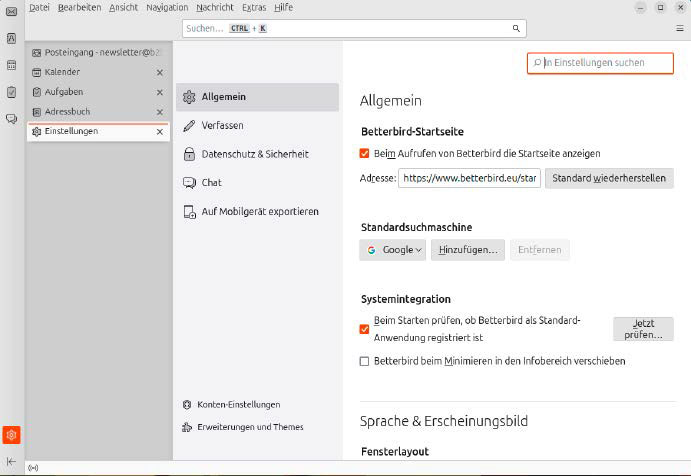This screenshot has width=691, height=476.
Task: Click the Entfernen search engine button
Action: 539,250
